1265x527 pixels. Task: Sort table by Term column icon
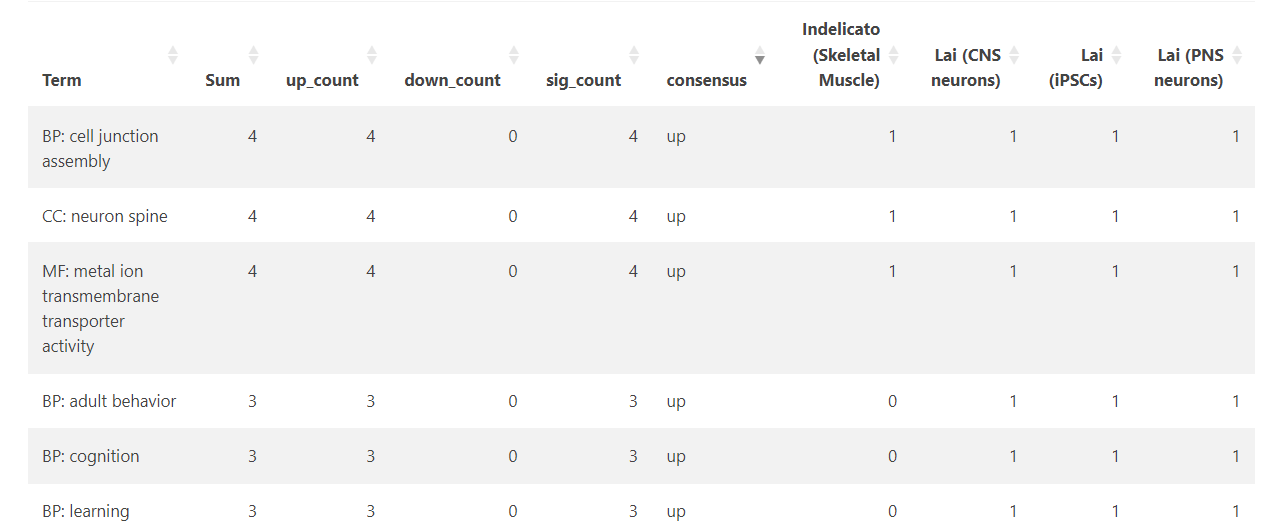click(173, 55)
